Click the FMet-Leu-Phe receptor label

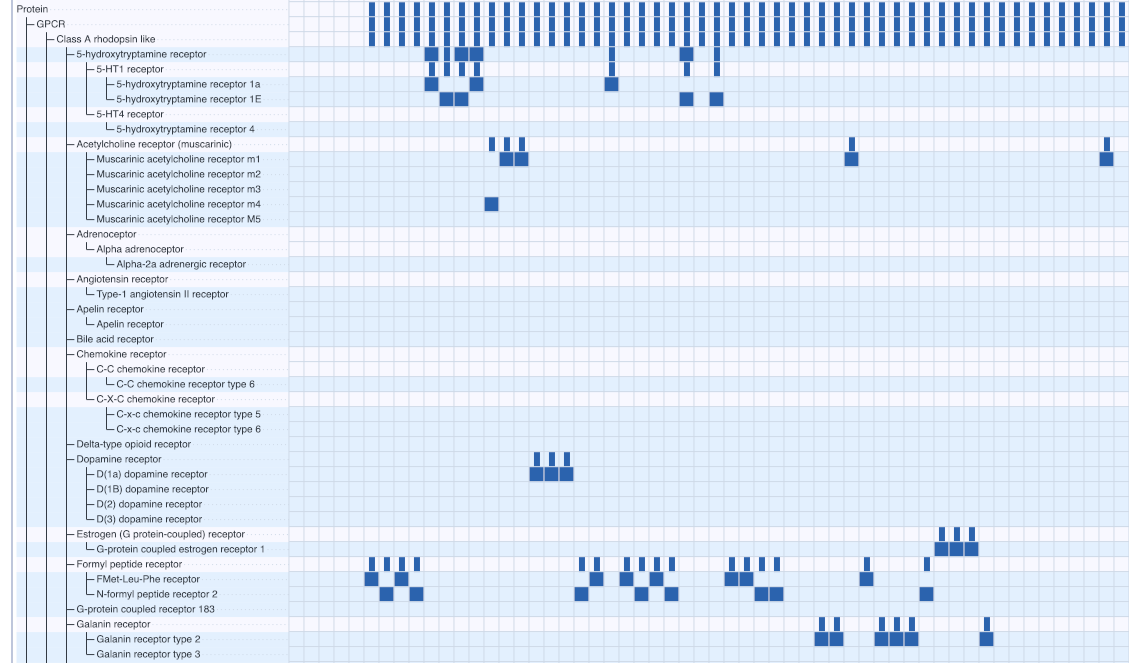(148, 579)
